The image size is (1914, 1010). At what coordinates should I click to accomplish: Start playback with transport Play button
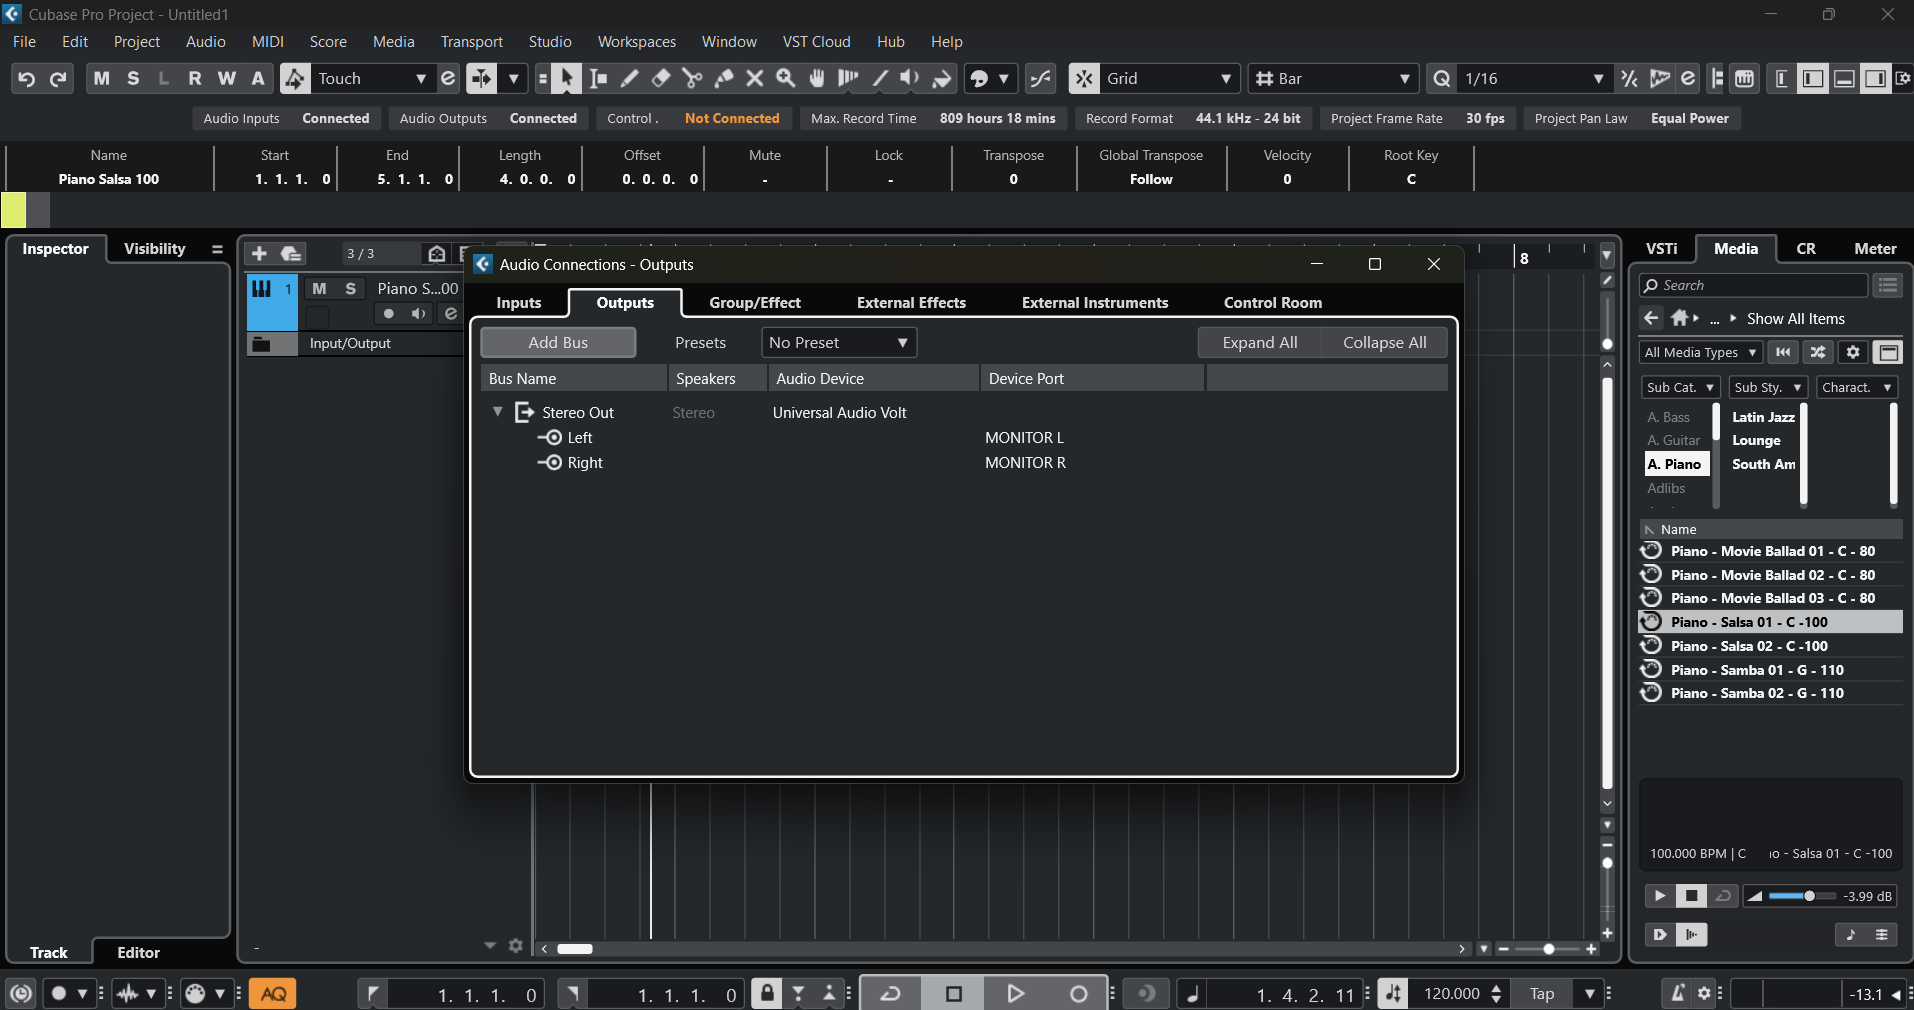[1015, 994]
